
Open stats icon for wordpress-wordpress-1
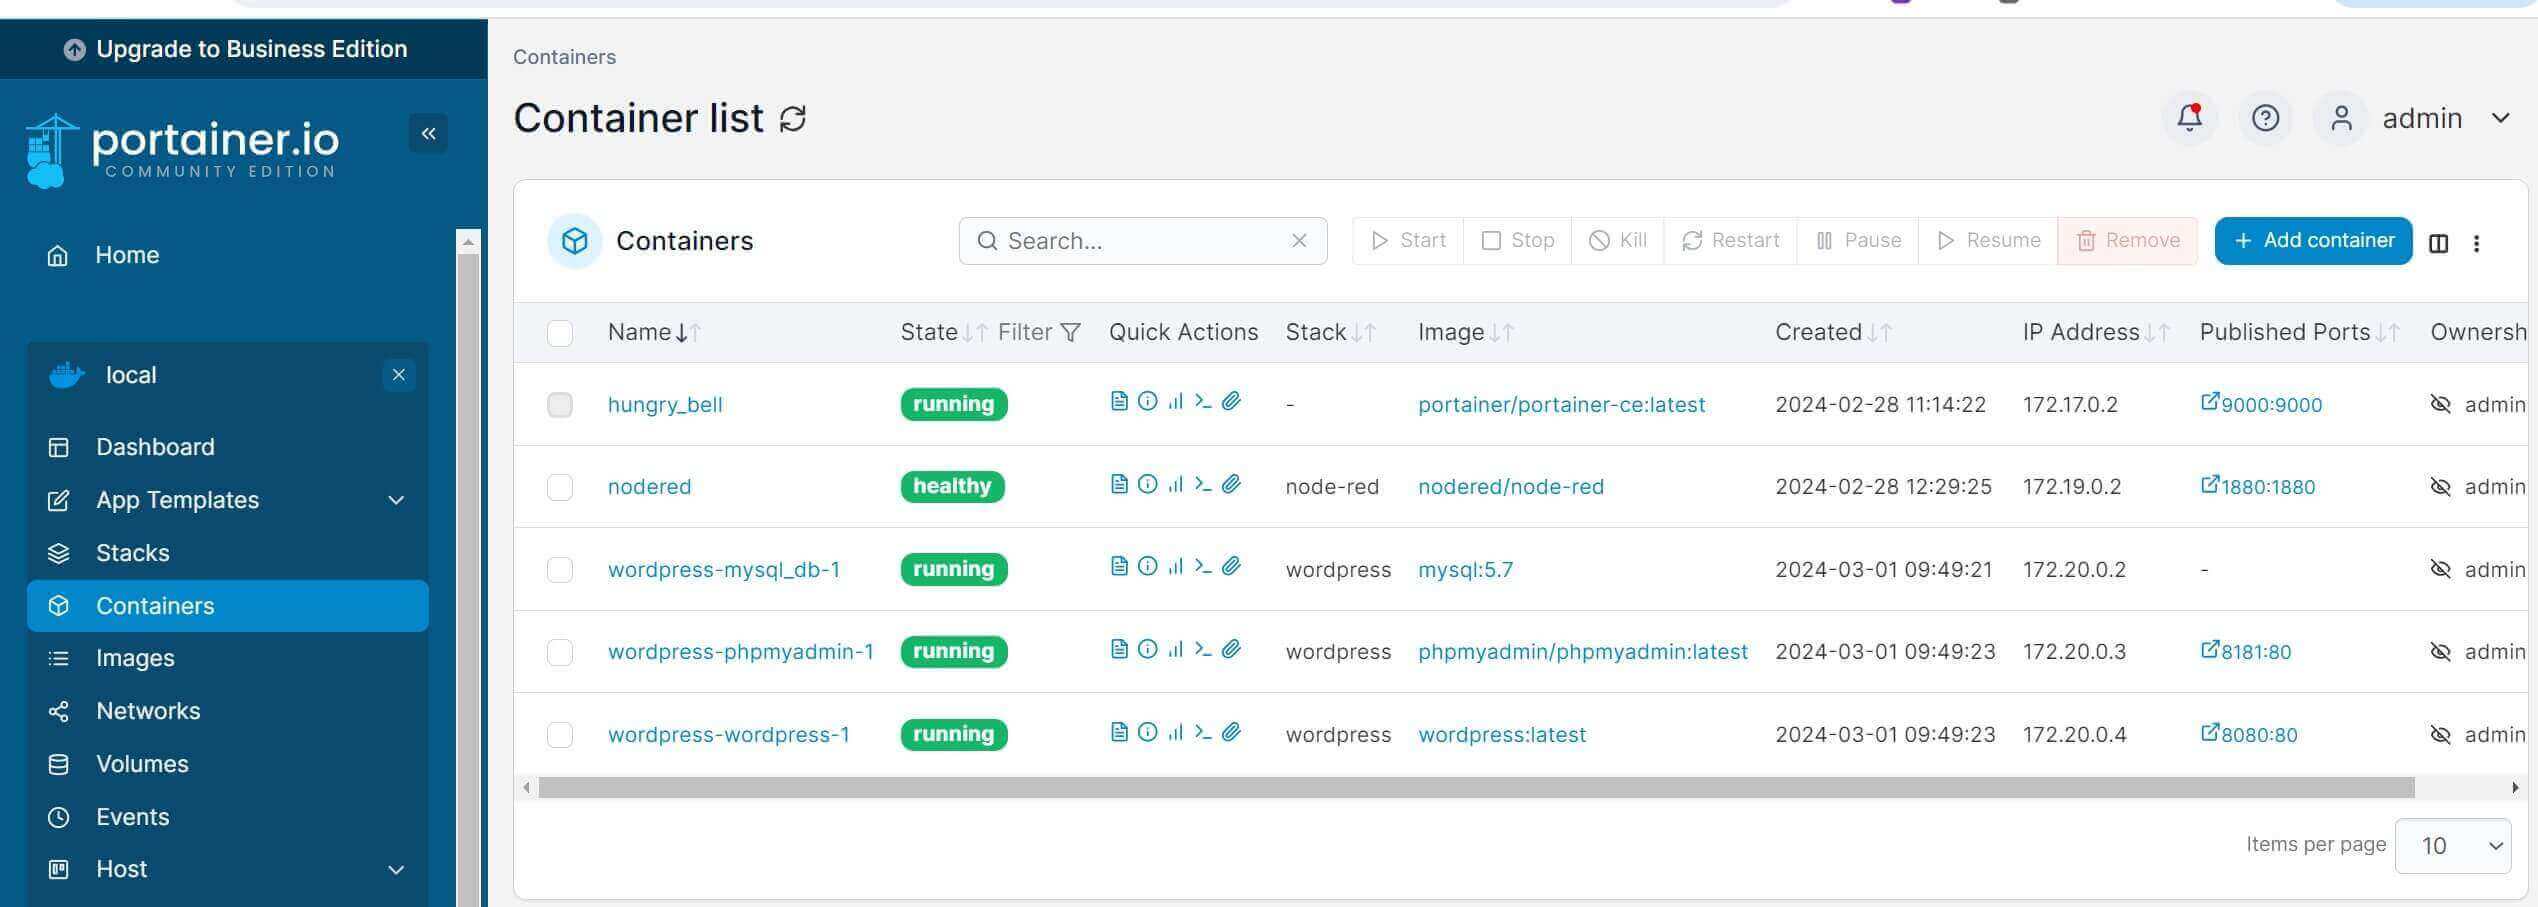tap(1175, 732)
